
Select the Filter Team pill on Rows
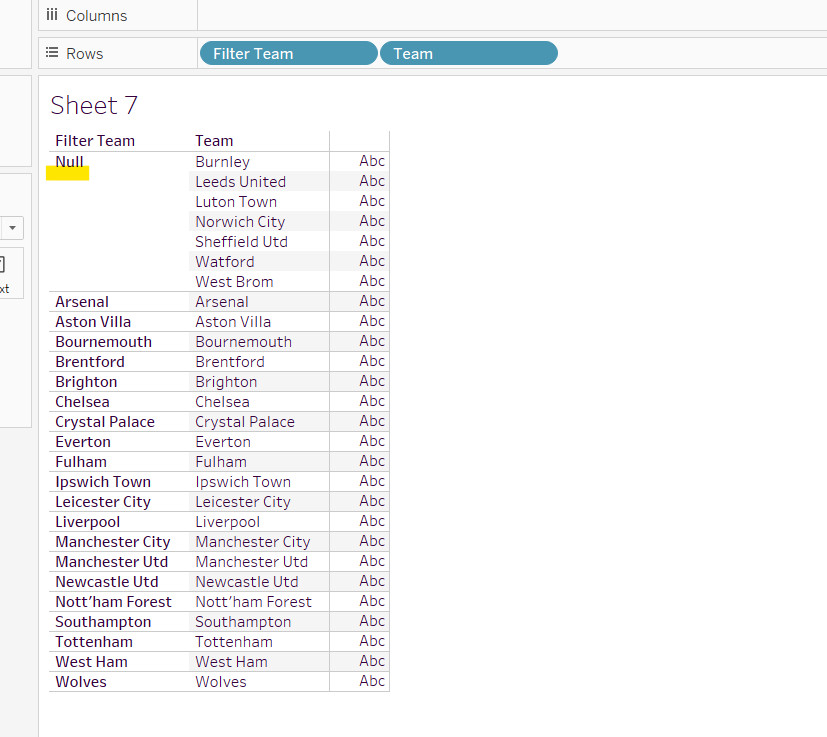[x=289, y=53]
